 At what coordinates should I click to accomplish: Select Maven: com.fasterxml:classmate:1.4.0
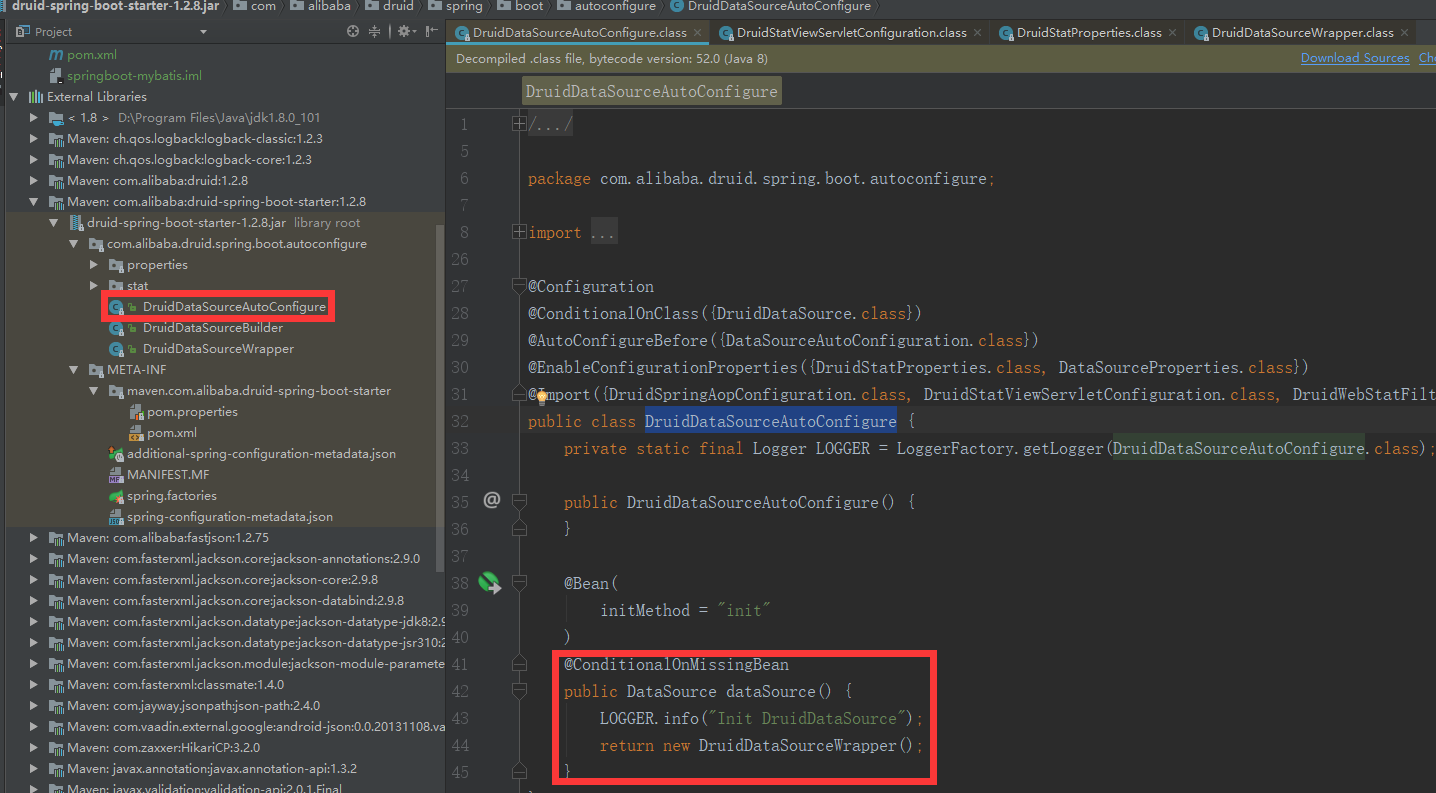click(175, 685)
